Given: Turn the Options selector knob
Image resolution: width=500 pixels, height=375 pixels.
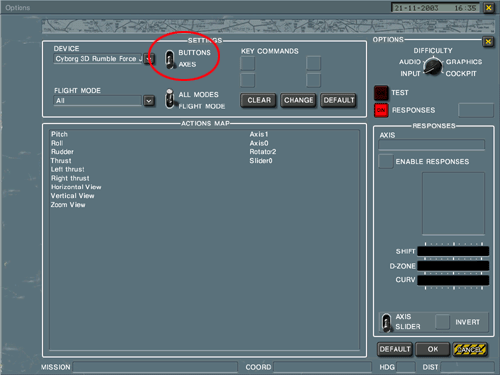Looking at the screenshot, I should click(x=433, y=66).
